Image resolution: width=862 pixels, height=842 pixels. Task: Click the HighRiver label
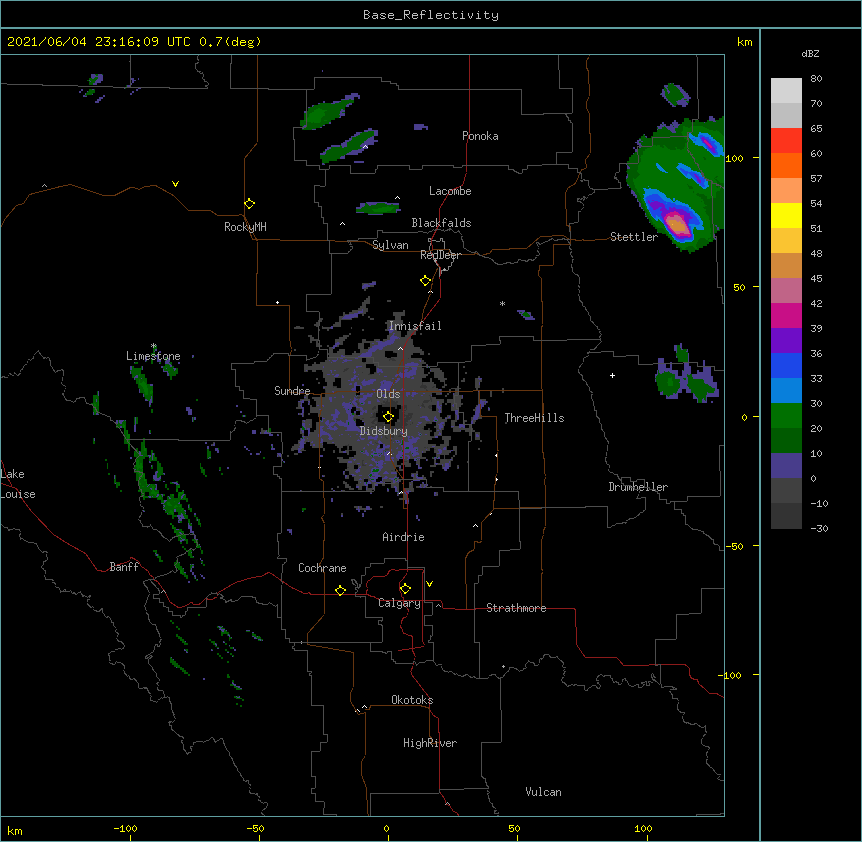(x=430, y=743)
